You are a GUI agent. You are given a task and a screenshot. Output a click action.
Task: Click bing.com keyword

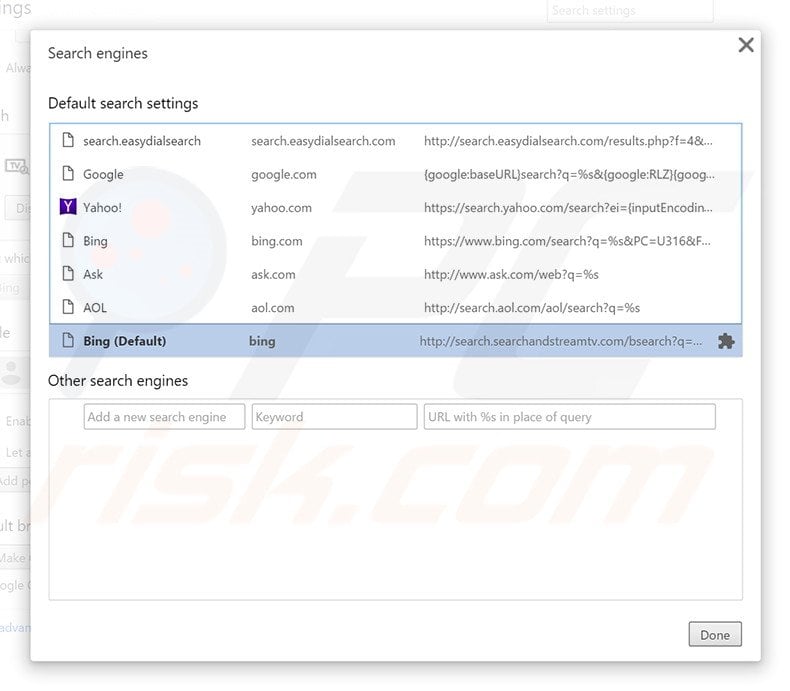277,241
